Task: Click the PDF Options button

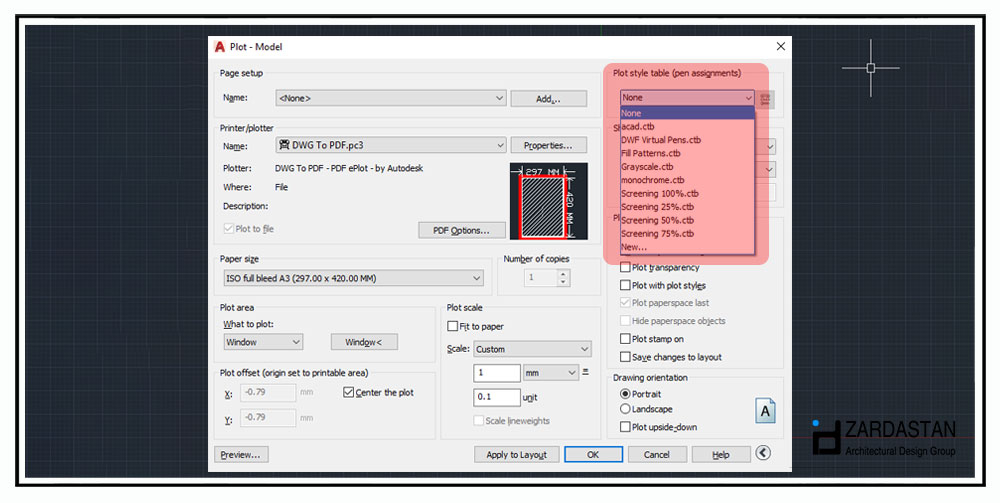Action: tap(461, 230)
